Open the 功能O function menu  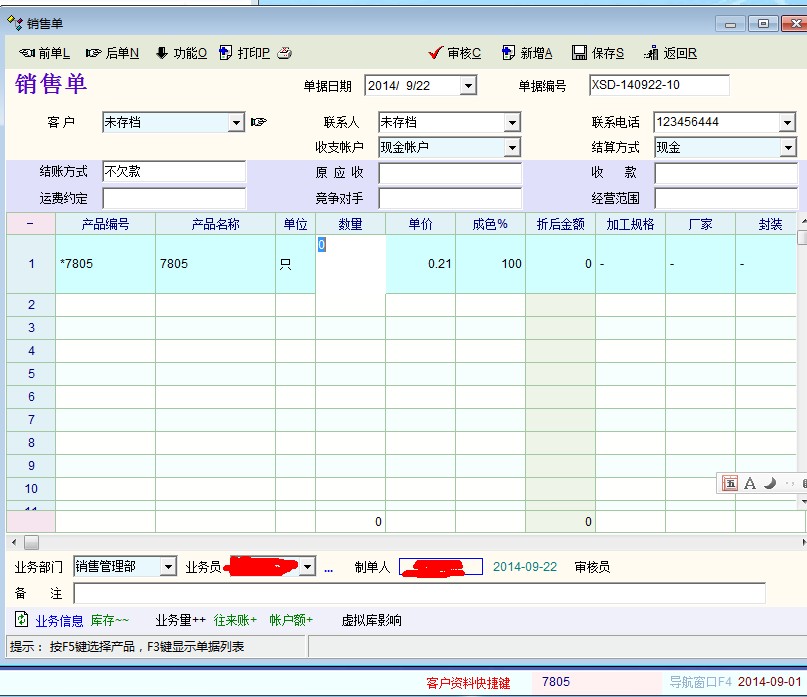(181, 53)
